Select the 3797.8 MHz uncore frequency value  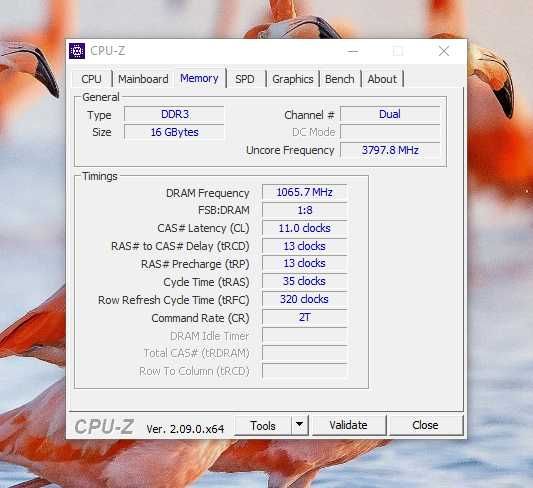coord(390,150)
